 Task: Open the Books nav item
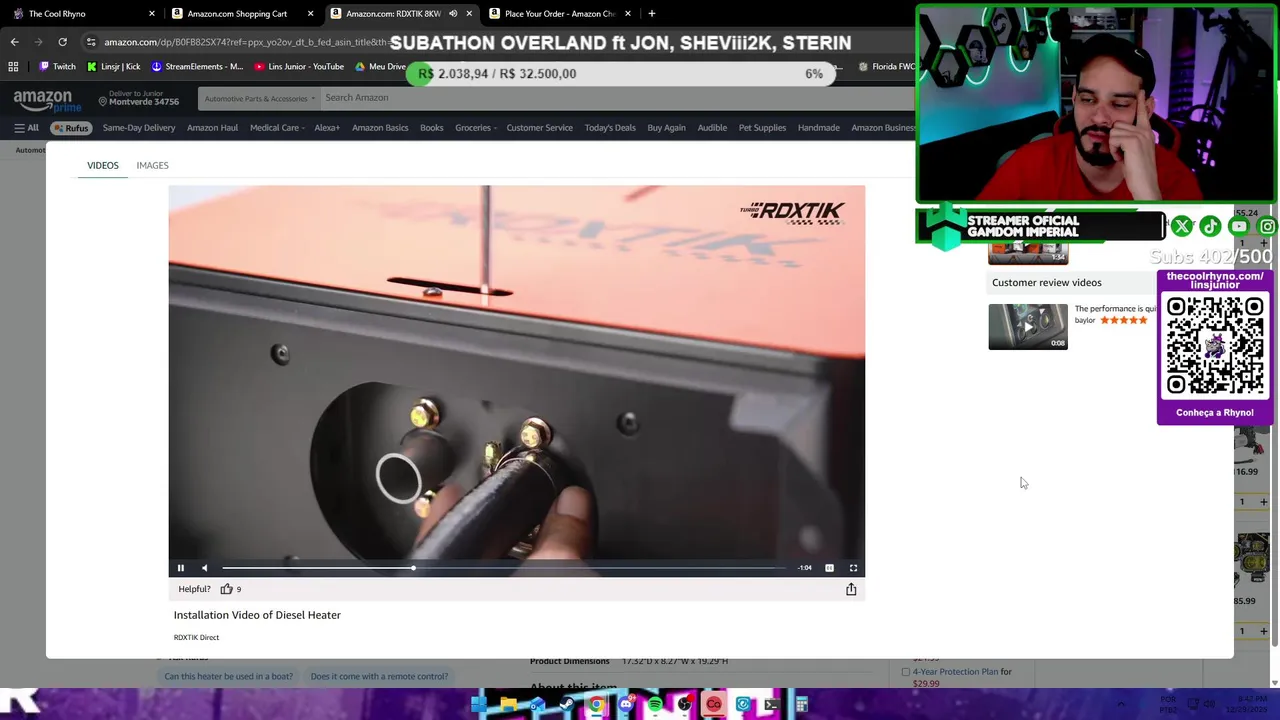point(432,128)
